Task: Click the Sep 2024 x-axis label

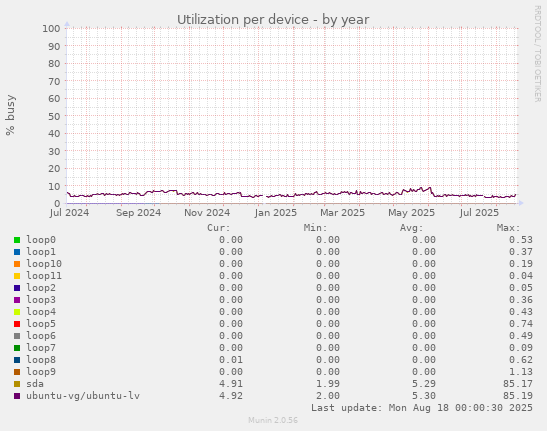Action: [x=138, y=213]
